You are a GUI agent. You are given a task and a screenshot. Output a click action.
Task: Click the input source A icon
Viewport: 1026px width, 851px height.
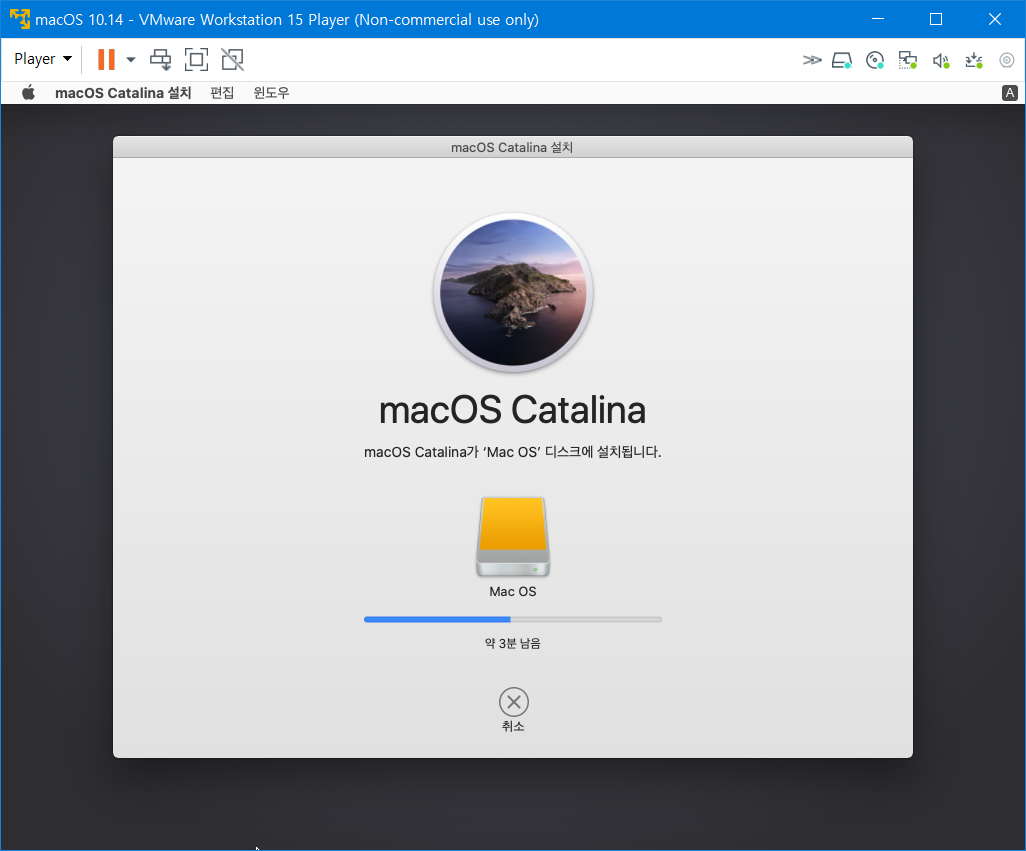[x=1010, y=93]
